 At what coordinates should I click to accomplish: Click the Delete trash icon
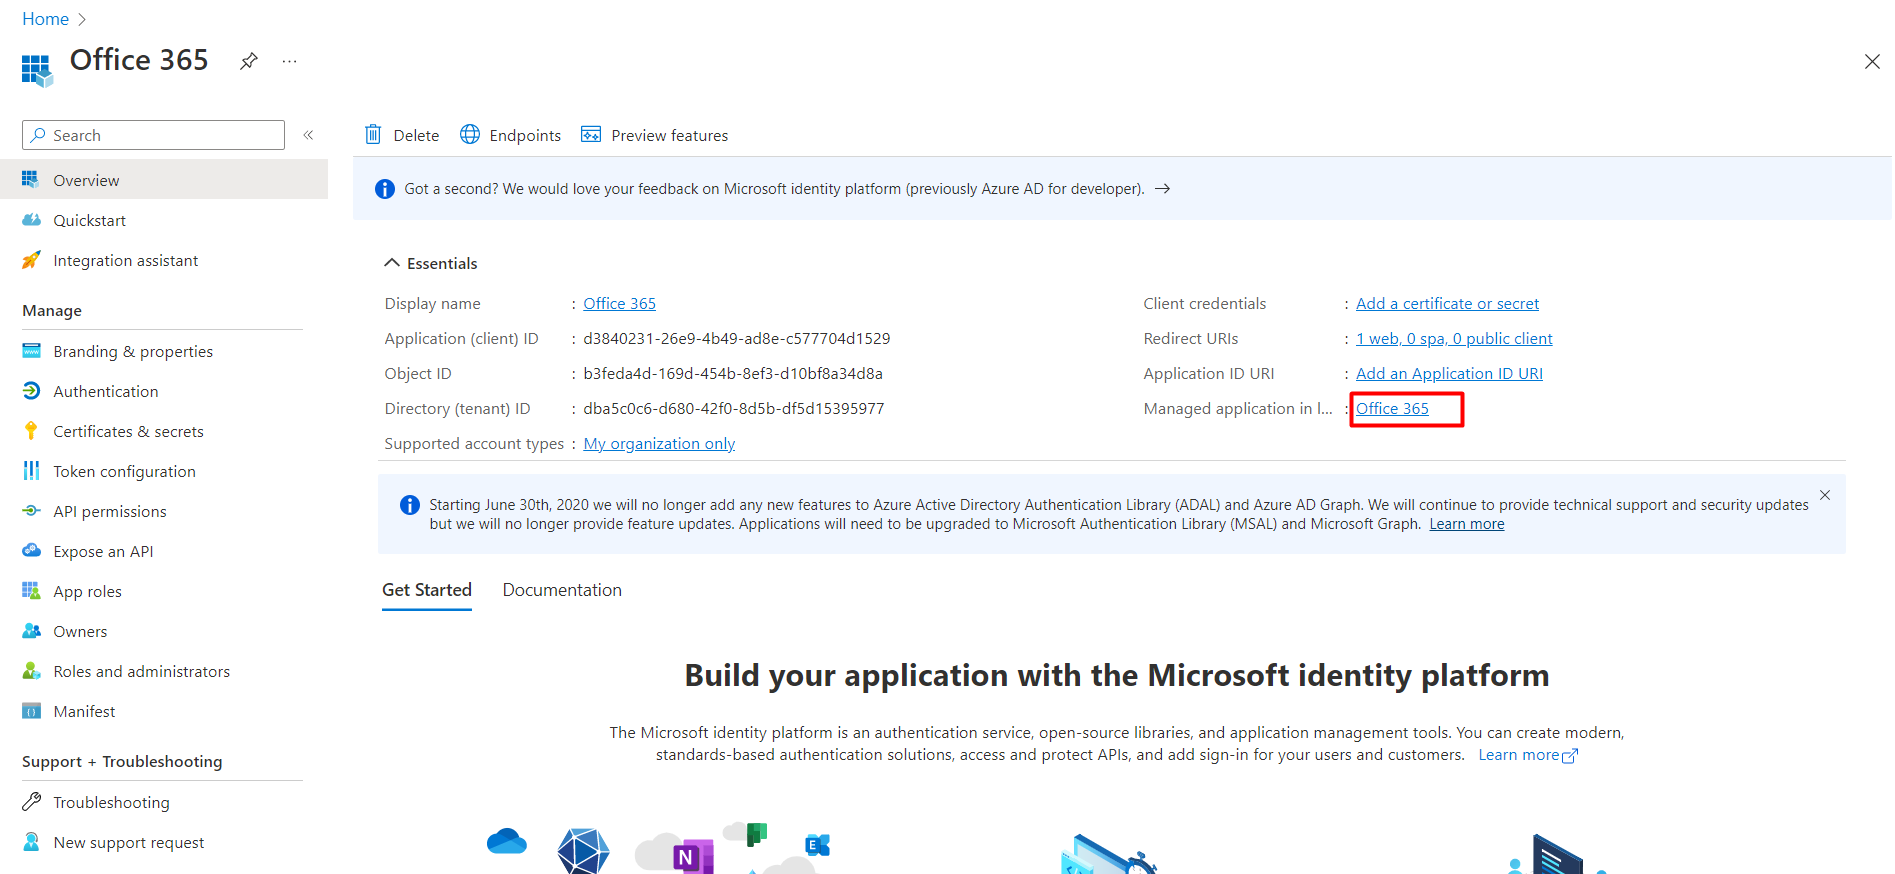(373, 135)
